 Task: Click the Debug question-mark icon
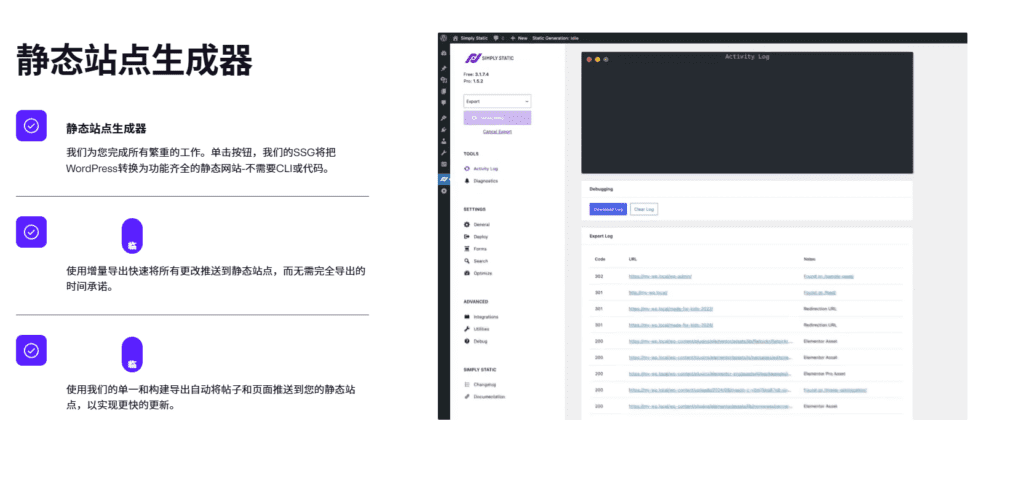467,341
